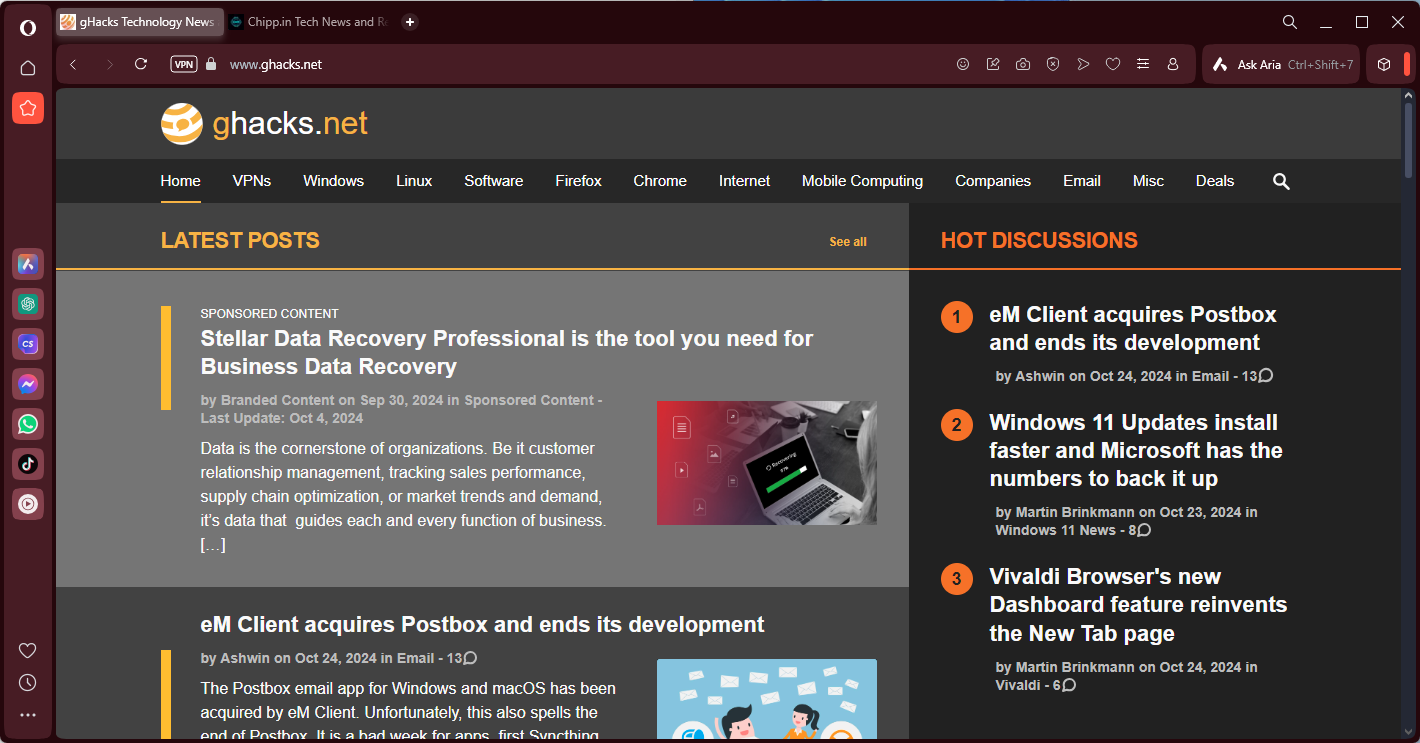Open Easy Setup sliders icon
The width and height of the screenshot is (1420, 743).
1143,64
